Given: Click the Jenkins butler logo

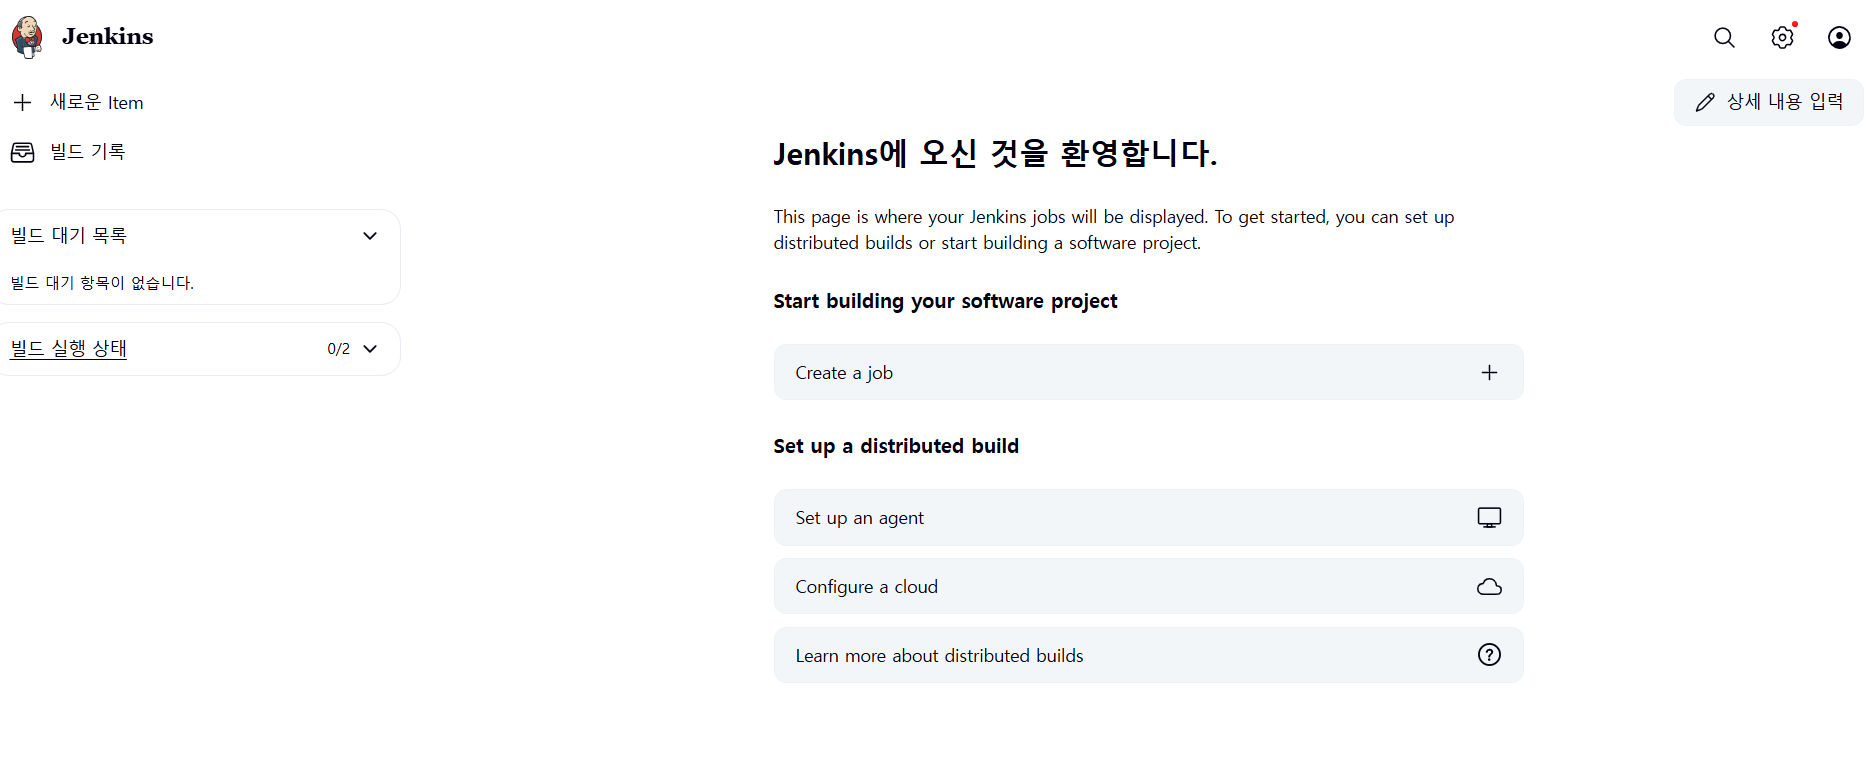Looking at the screenshot, I should tap(27, 37).
